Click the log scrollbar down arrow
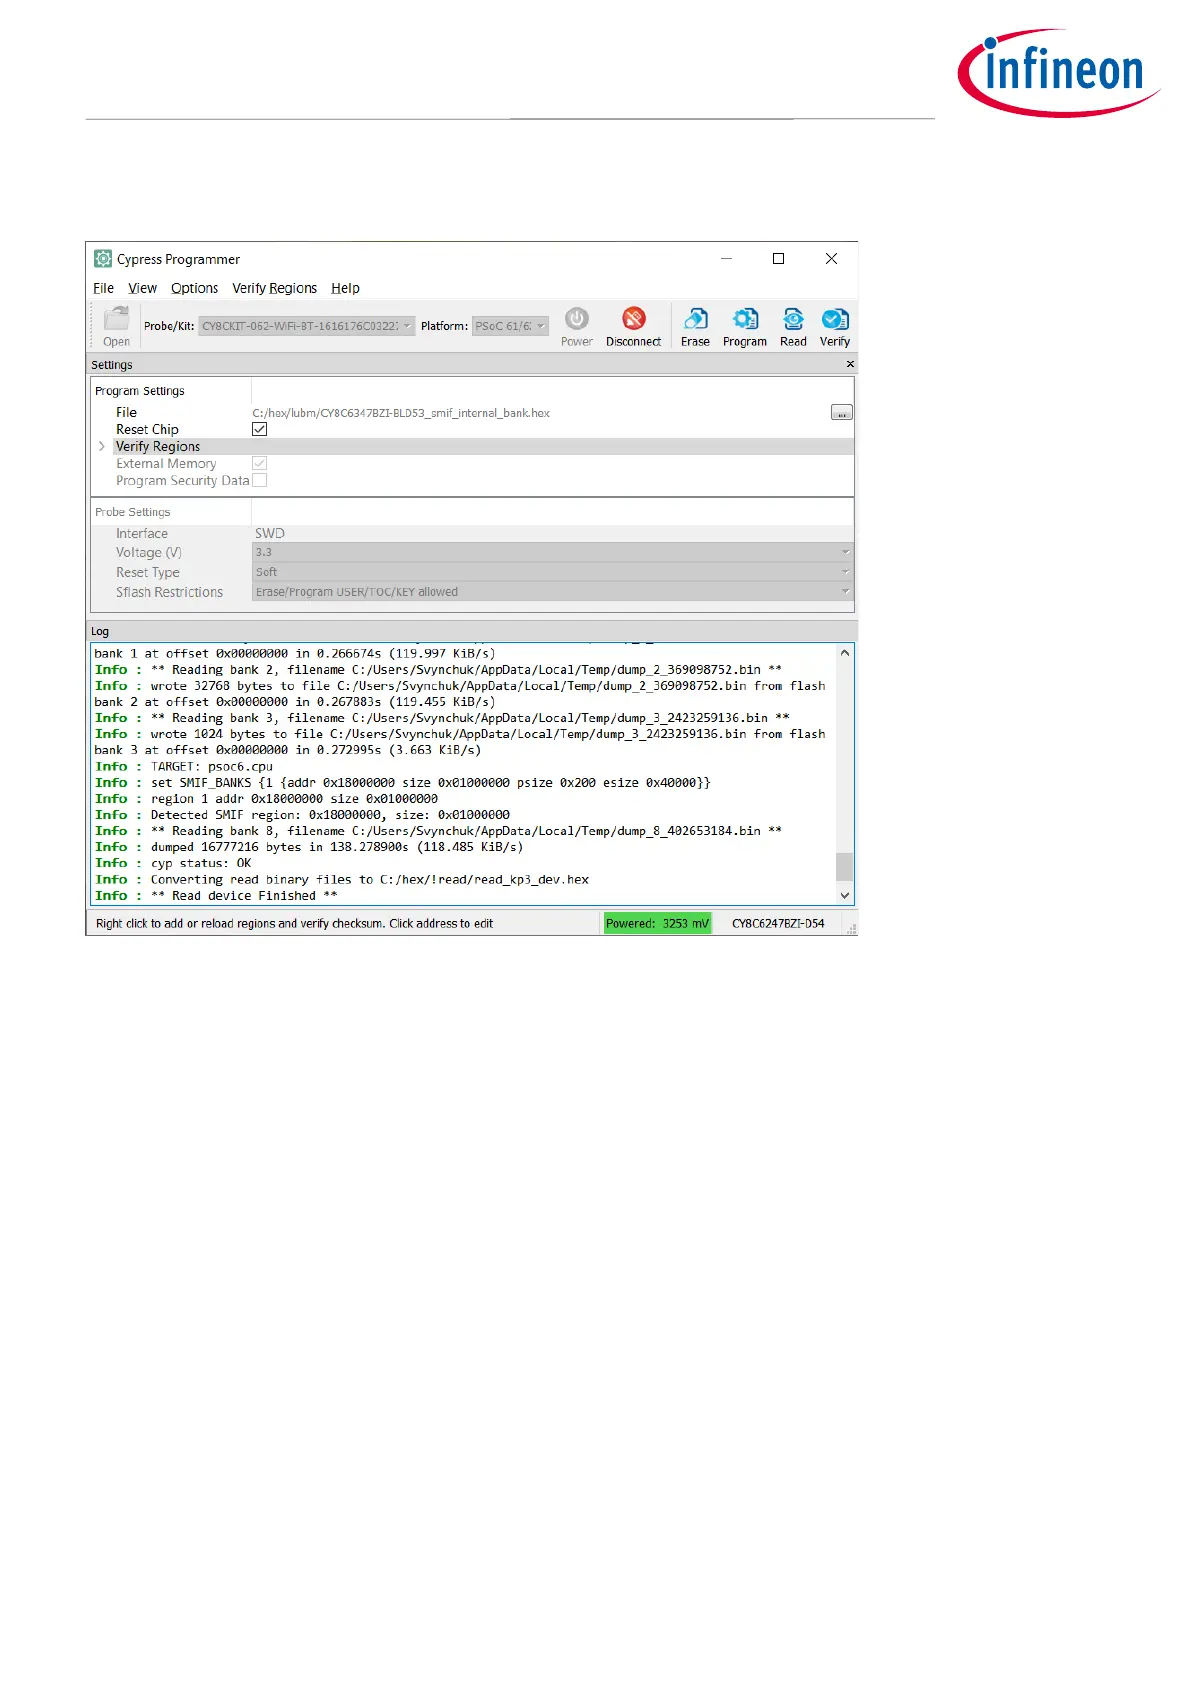 click(845, 895)
